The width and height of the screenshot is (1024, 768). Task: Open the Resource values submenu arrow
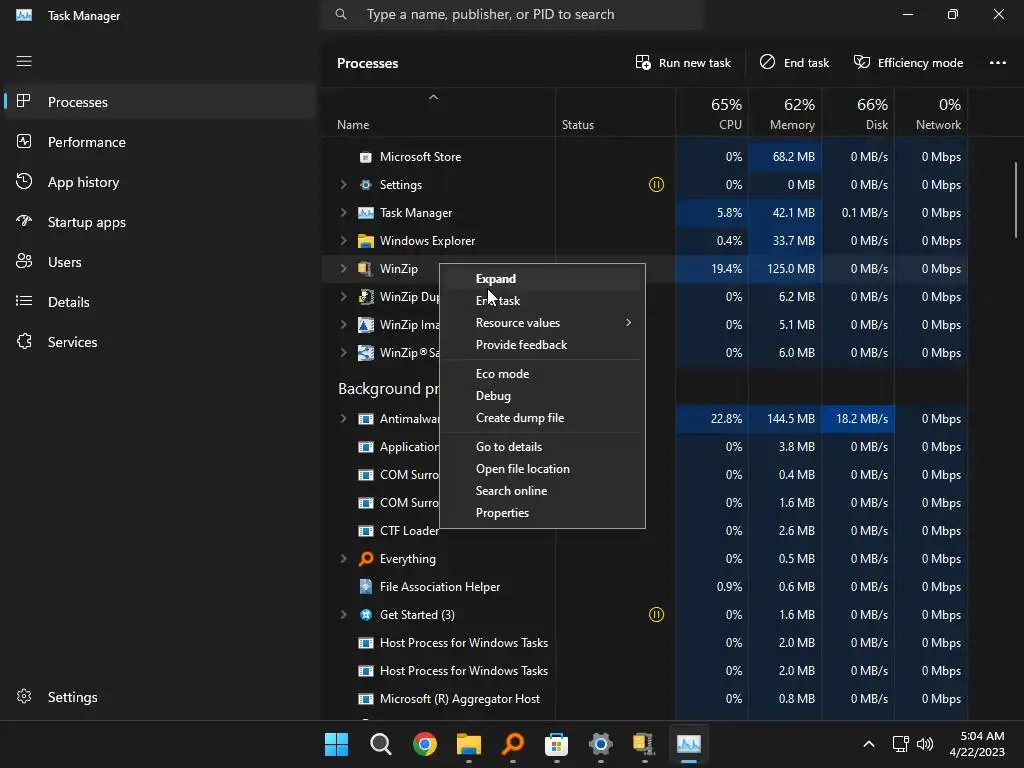pyautogui.click(x=628, y=323)
